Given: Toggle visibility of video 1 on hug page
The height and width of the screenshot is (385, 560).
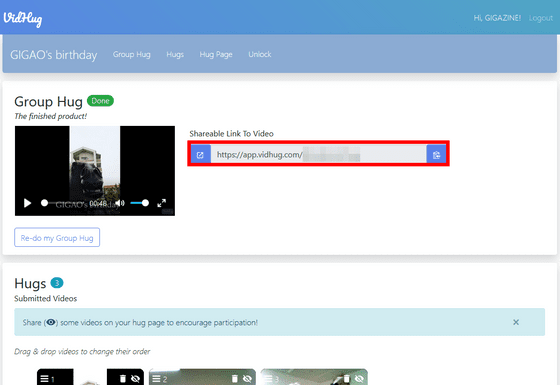Looking at the screenshot, I should (135, 379).
